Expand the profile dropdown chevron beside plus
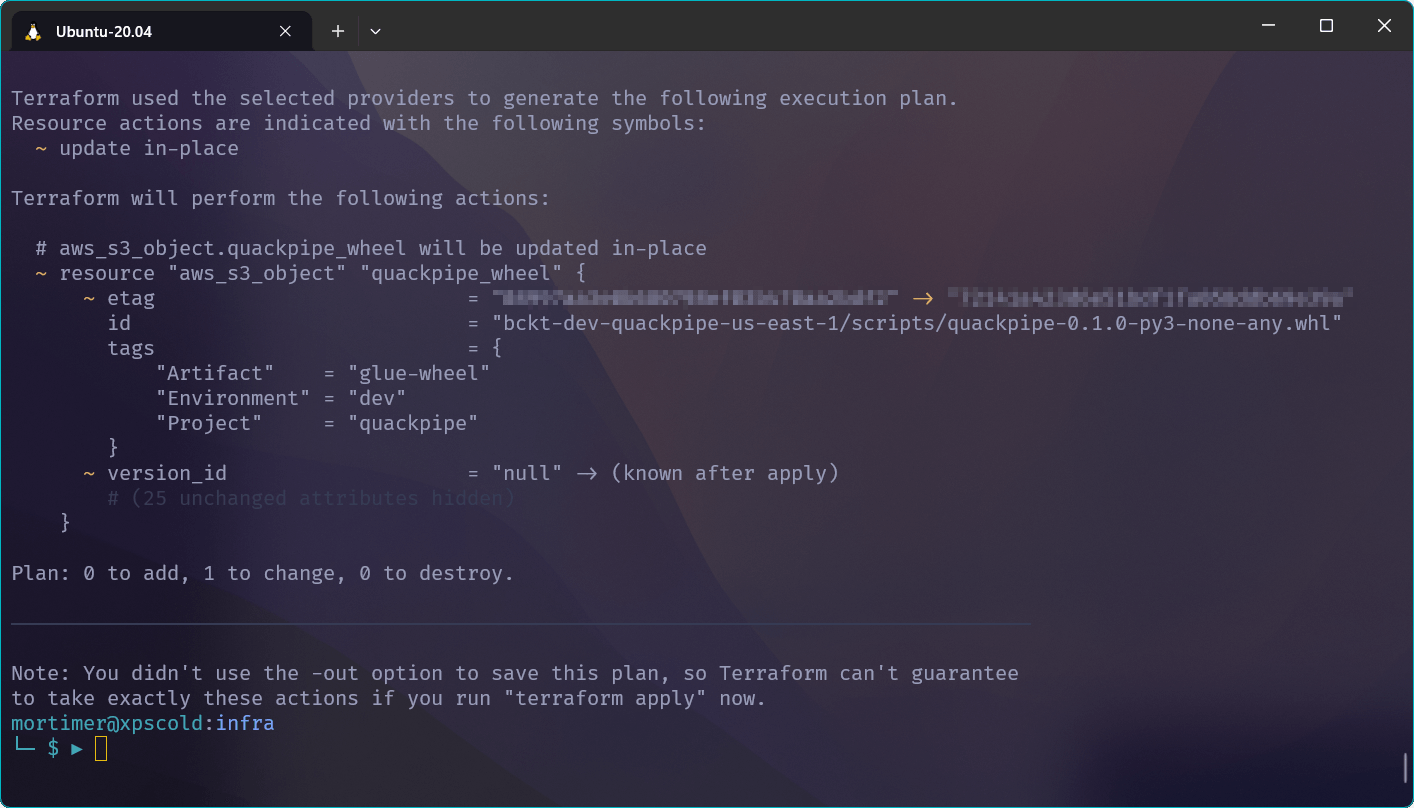The width and height of the screenshot is (1414, 808). [375, 31]
